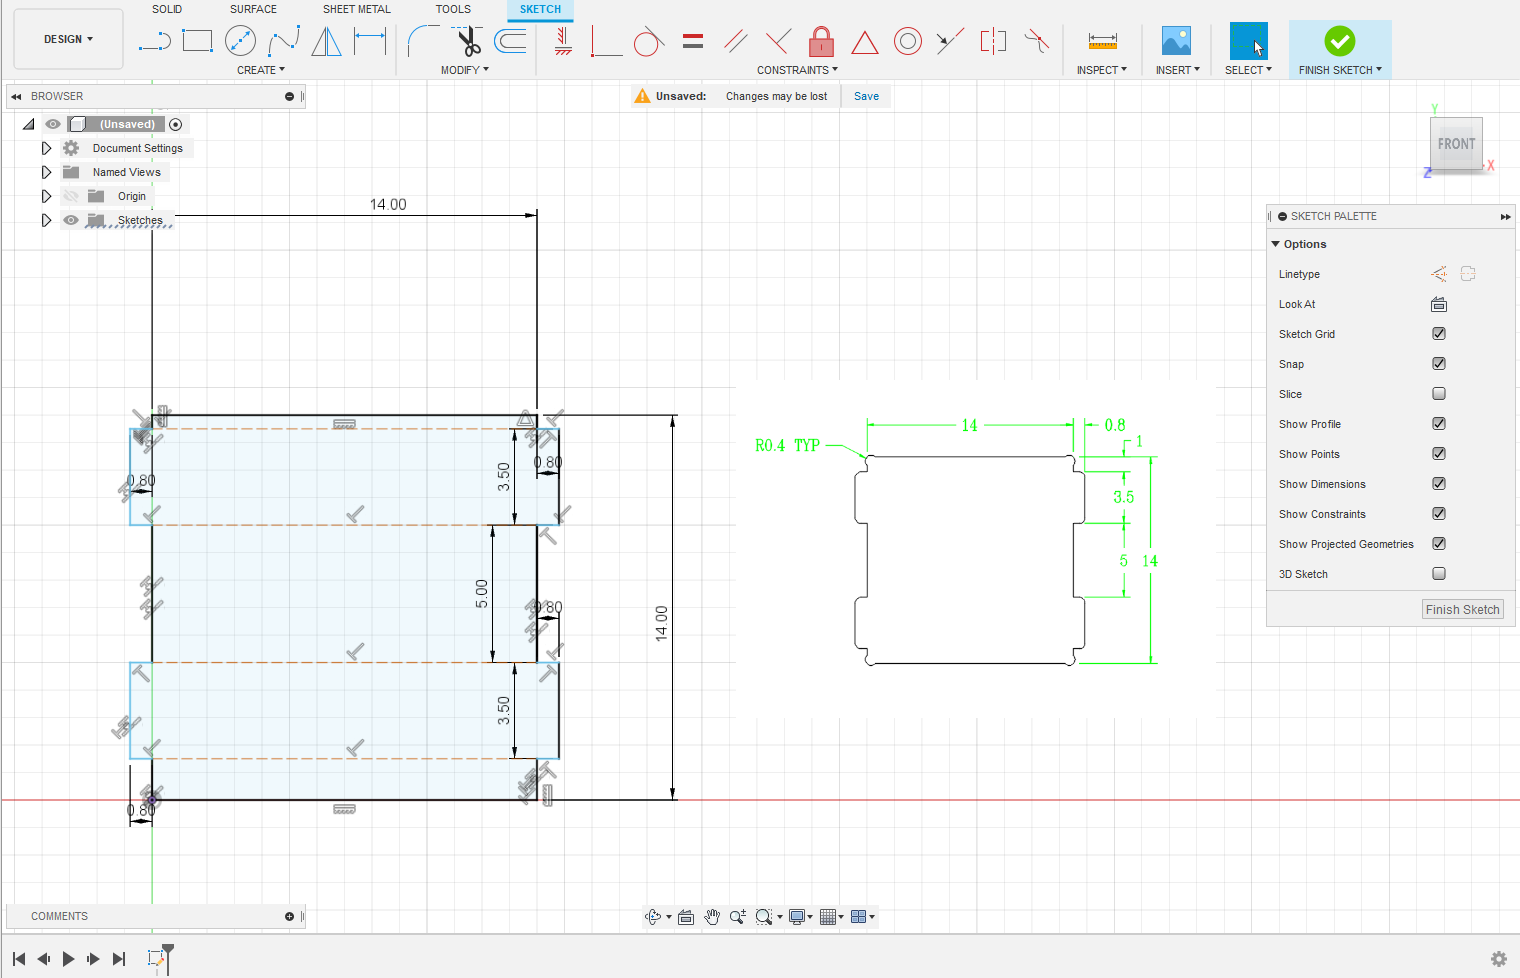Activate the Trim scissors tool

[468, 41]
